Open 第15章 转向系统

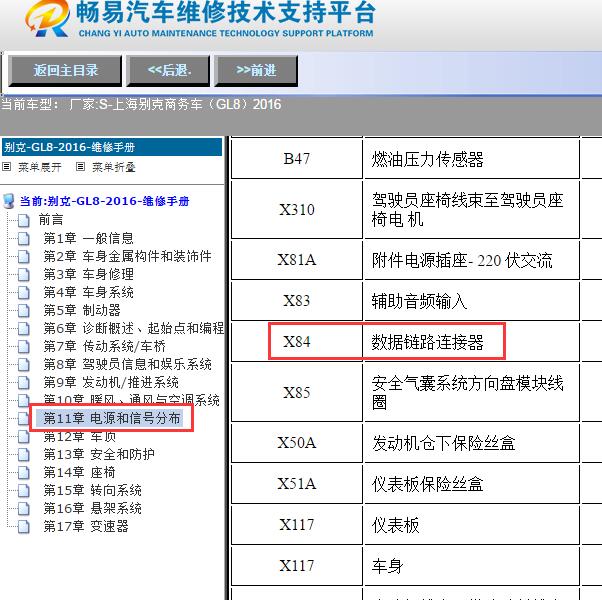[93, 491]
